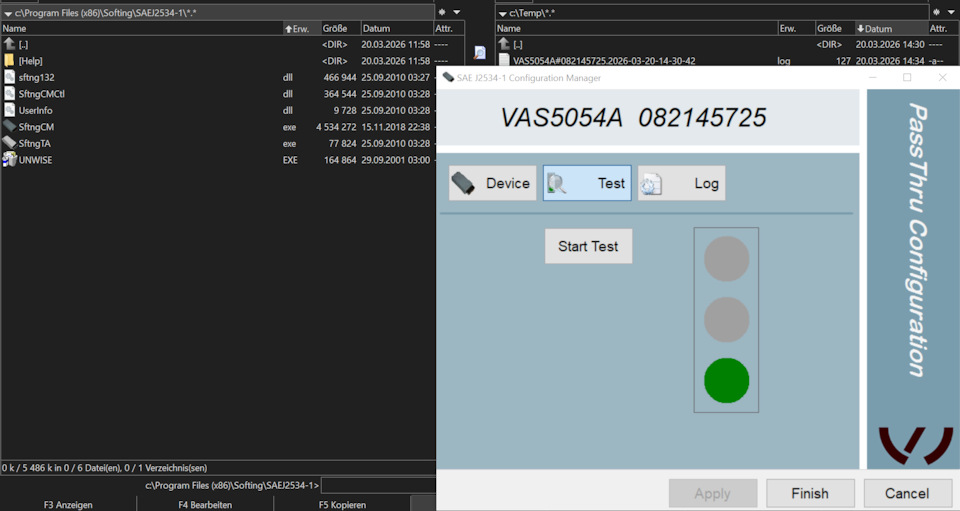
Task: Select date 29.09.2001 03:00 of UNWISE
Action: point(396,160)
